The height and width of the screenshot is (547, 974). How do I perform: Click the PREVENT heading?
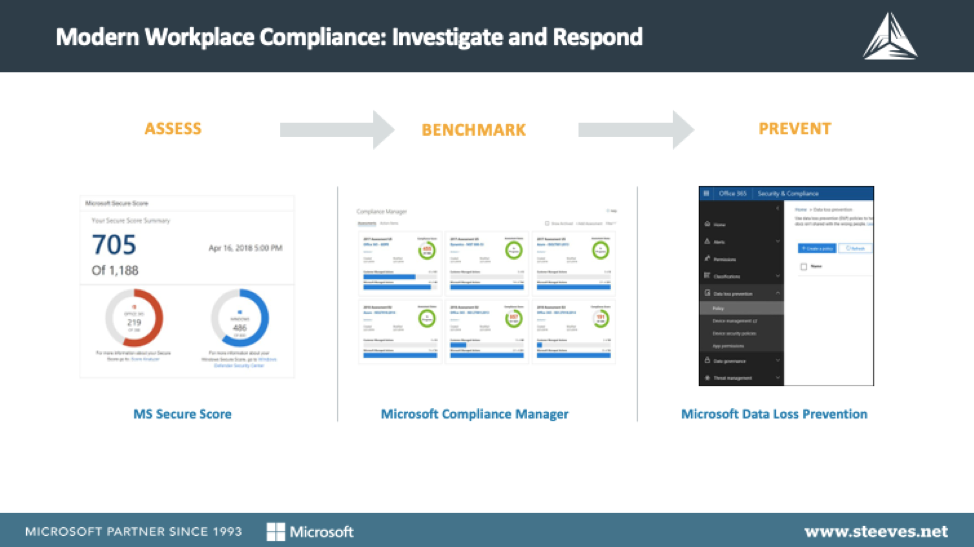tap(794, 129)
